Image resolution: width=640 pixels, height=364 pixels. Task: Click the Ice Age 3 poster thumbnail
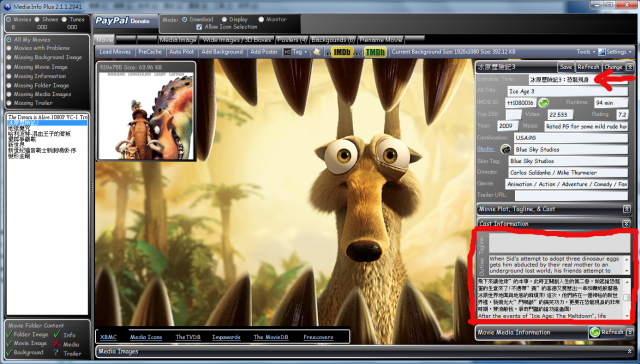(x=146, y=111)
